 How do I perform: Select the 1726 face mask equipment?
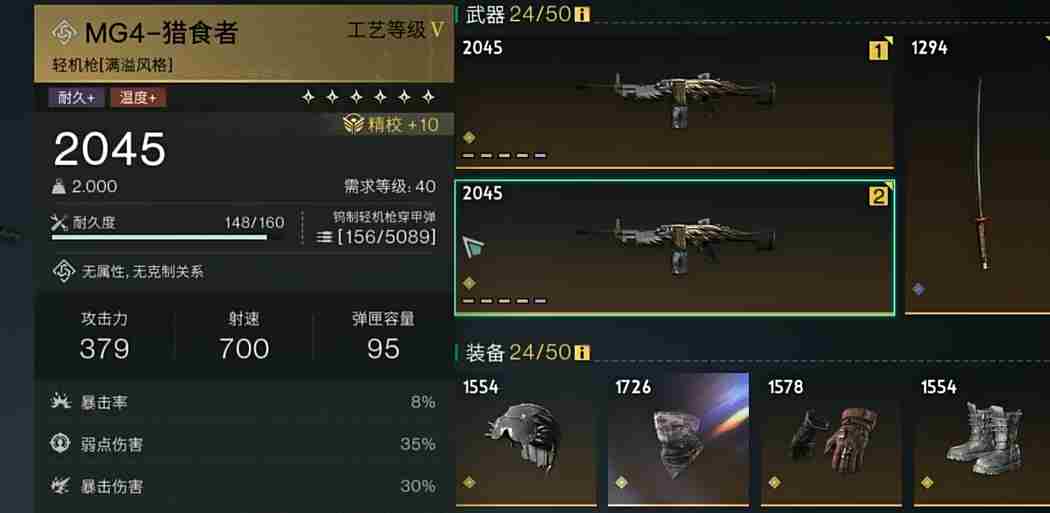[678, 439]
